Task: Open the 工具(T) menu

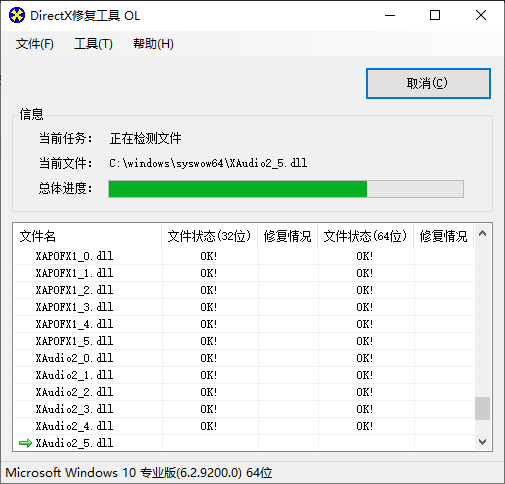Action: click(93, 44)
